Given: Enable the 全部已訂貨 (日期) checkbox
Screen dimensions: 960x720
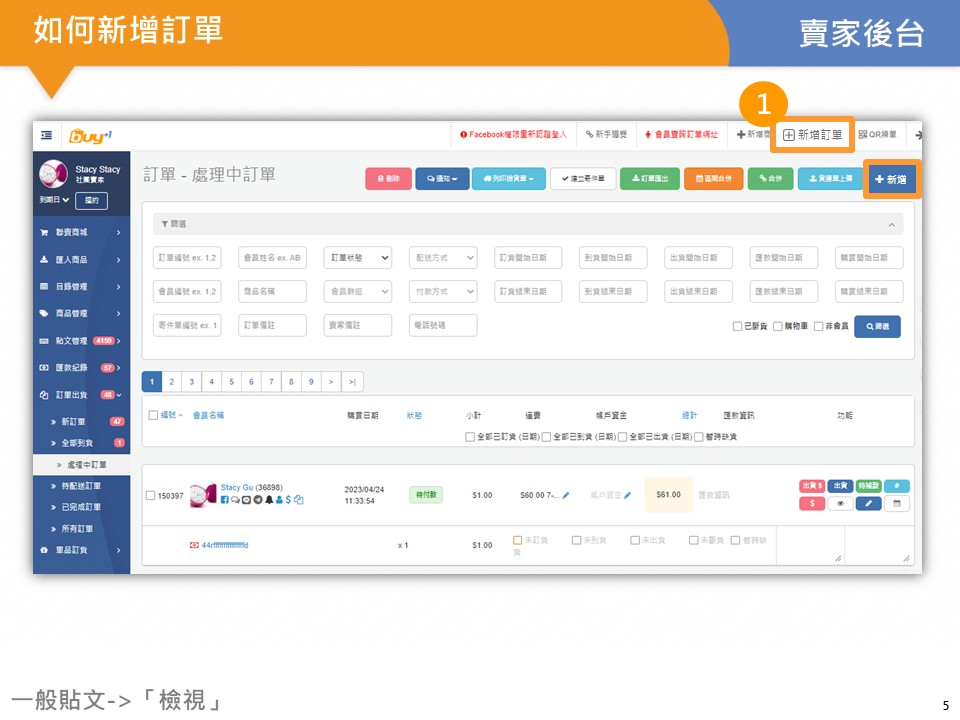Looking at the screenshot, I should (x=470, y=436).
